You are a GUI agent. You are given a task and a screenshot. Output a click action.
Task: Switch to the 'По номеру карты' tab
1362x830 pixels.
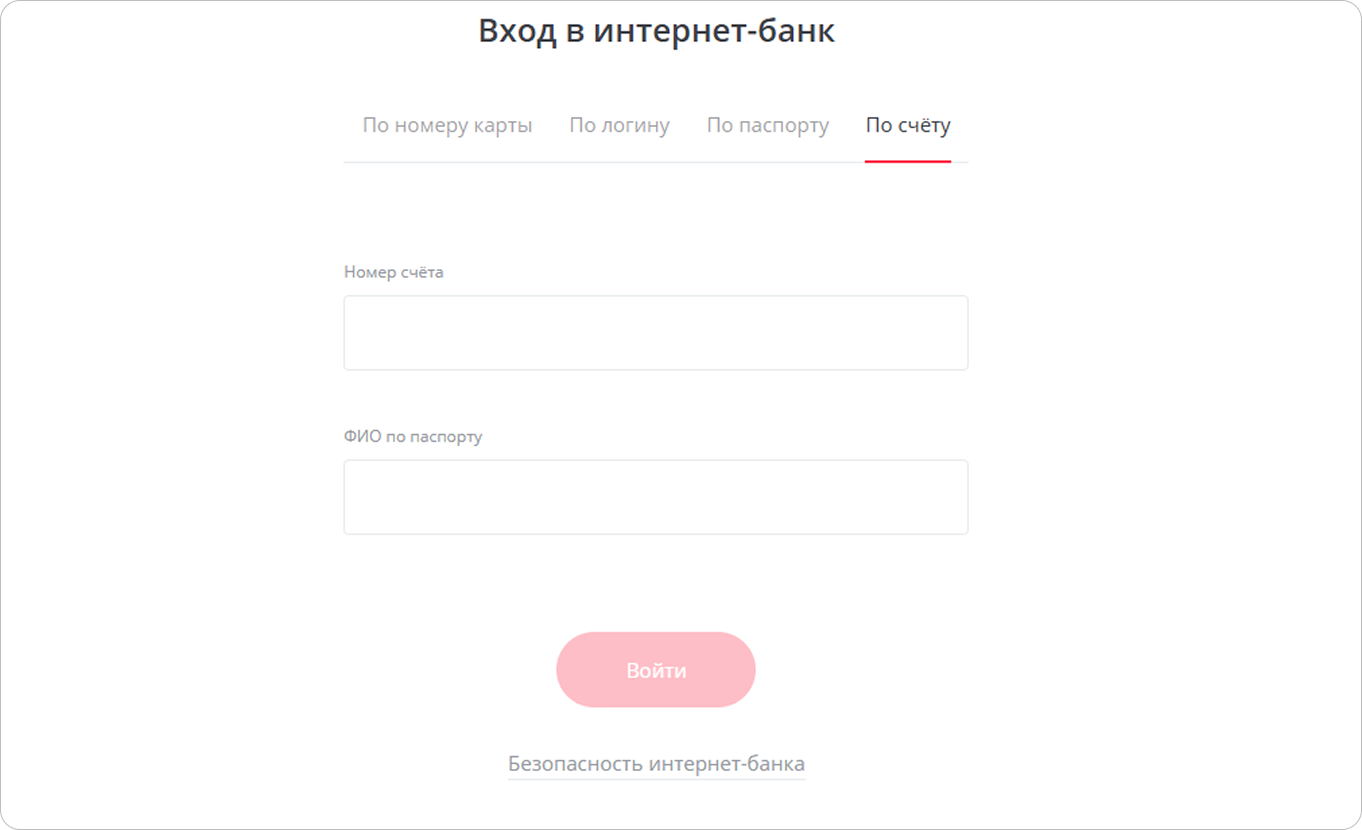point(447,126)
